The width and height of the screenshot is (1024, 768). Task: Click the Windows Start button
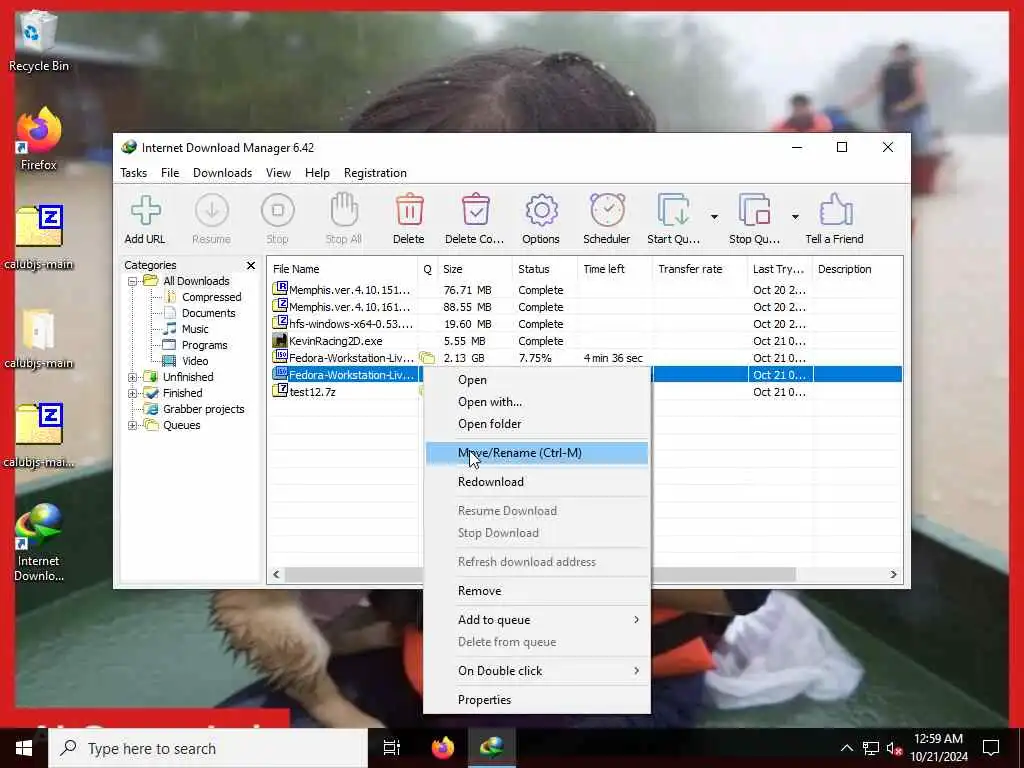click(x=24, y=748)
